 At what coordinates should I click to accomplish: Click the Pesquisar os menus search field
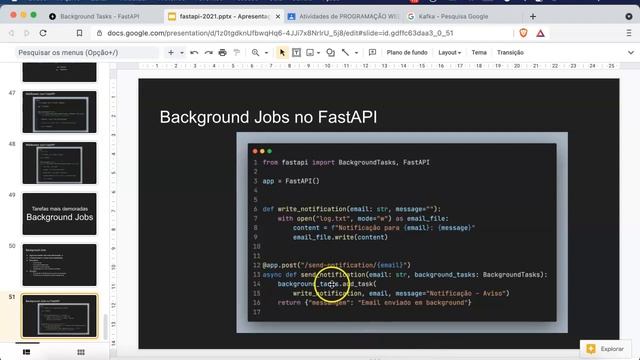pos(87,53)
